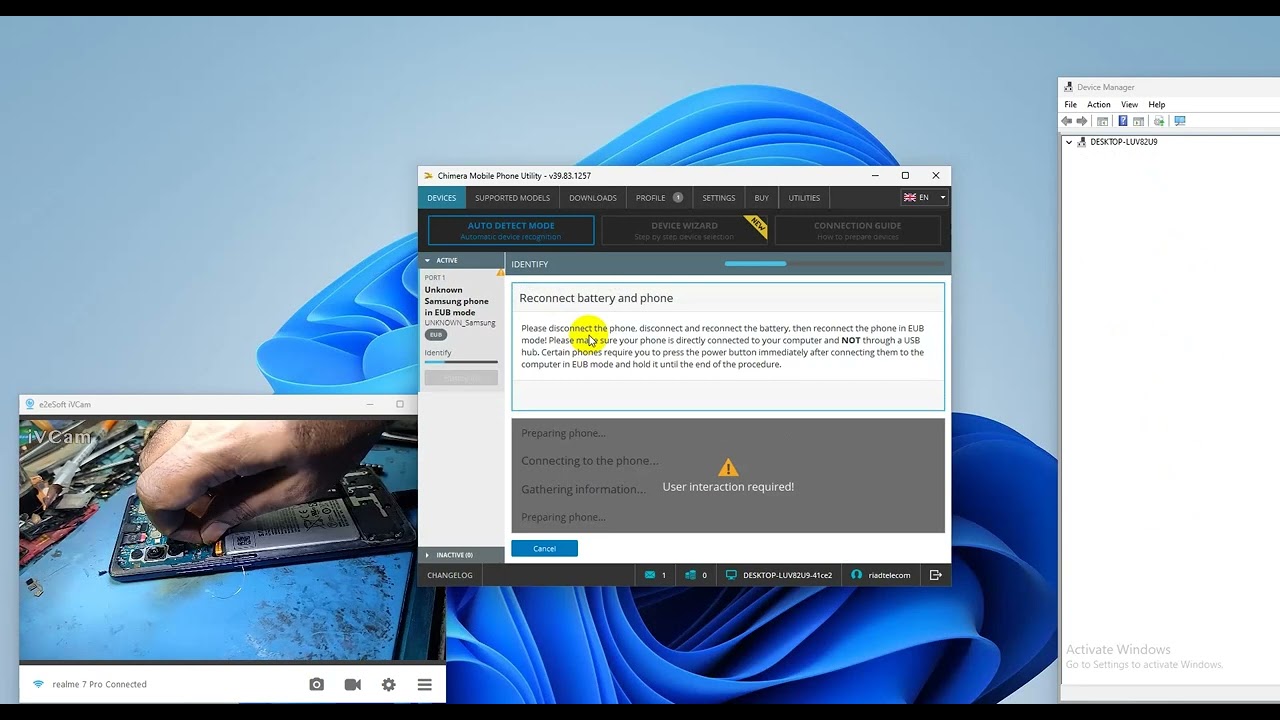Open the Devices tab in Chimera
Image resolution: width=1280 pixels, height=720 pixels.
[x=441, y=198]
